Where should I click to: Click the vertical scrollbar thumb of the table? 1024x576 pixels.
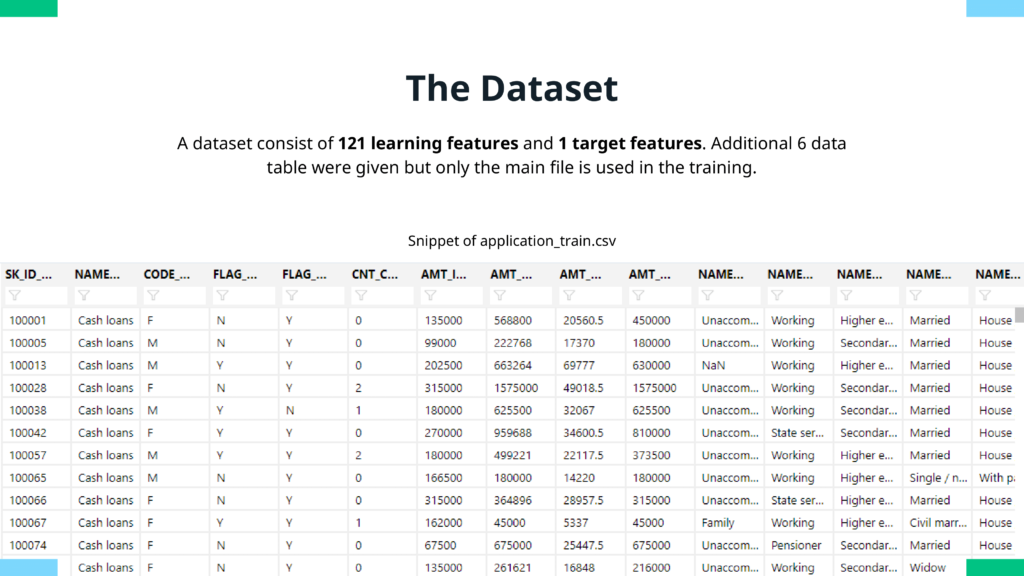pos(1019,315)
